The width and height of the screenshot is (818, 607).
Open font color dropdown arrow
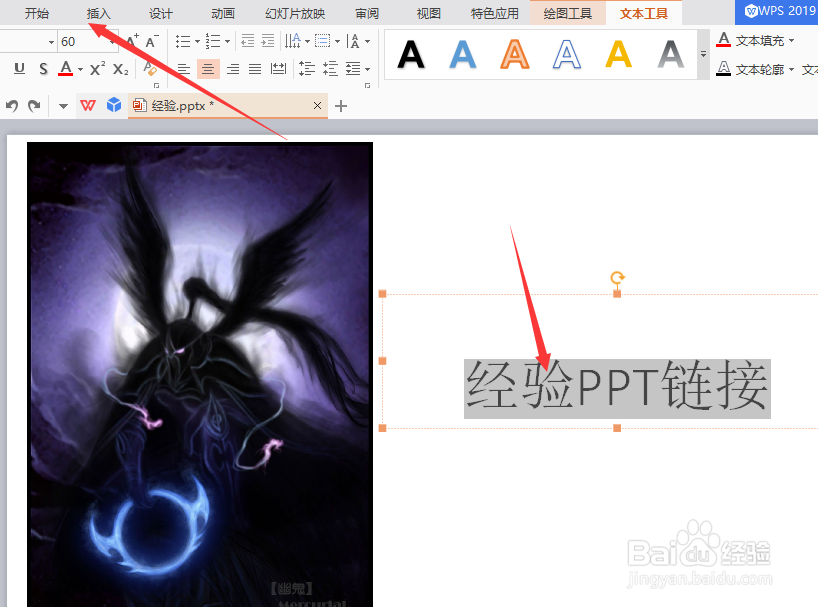80,69
